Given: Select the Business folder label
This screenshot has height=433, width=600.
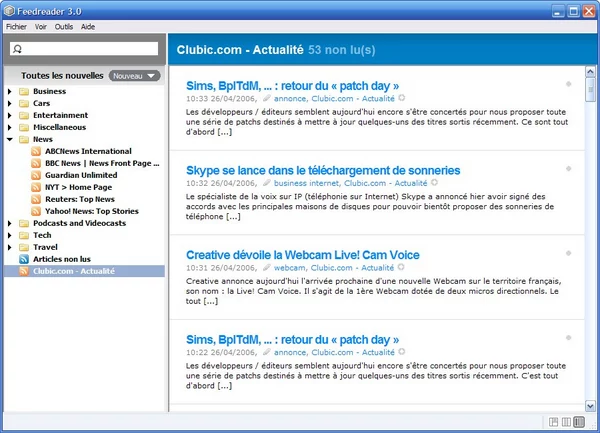Looking at the screenshot, I should coord(49,91).
